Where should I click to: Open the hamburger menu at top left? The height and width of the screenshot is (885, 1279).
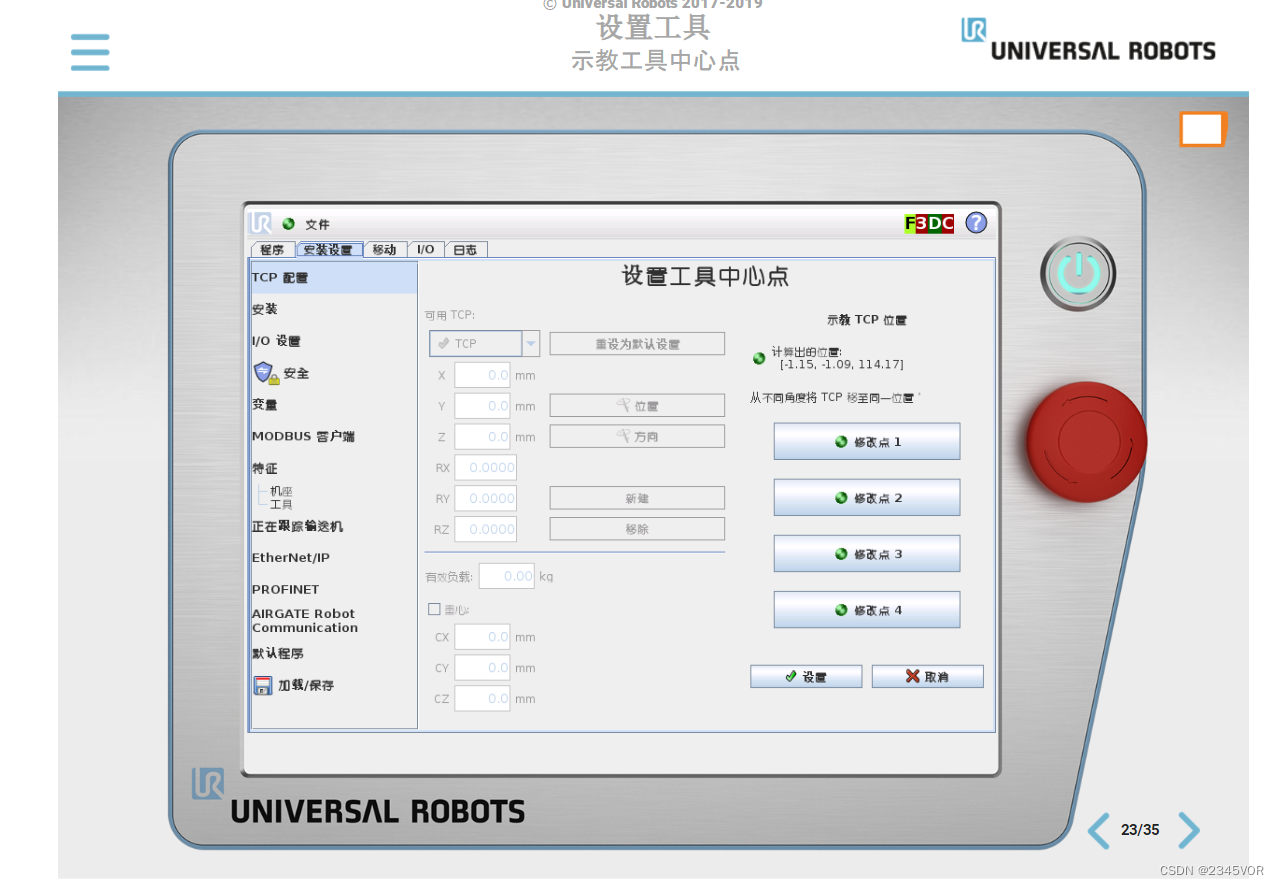pos(90,52)
